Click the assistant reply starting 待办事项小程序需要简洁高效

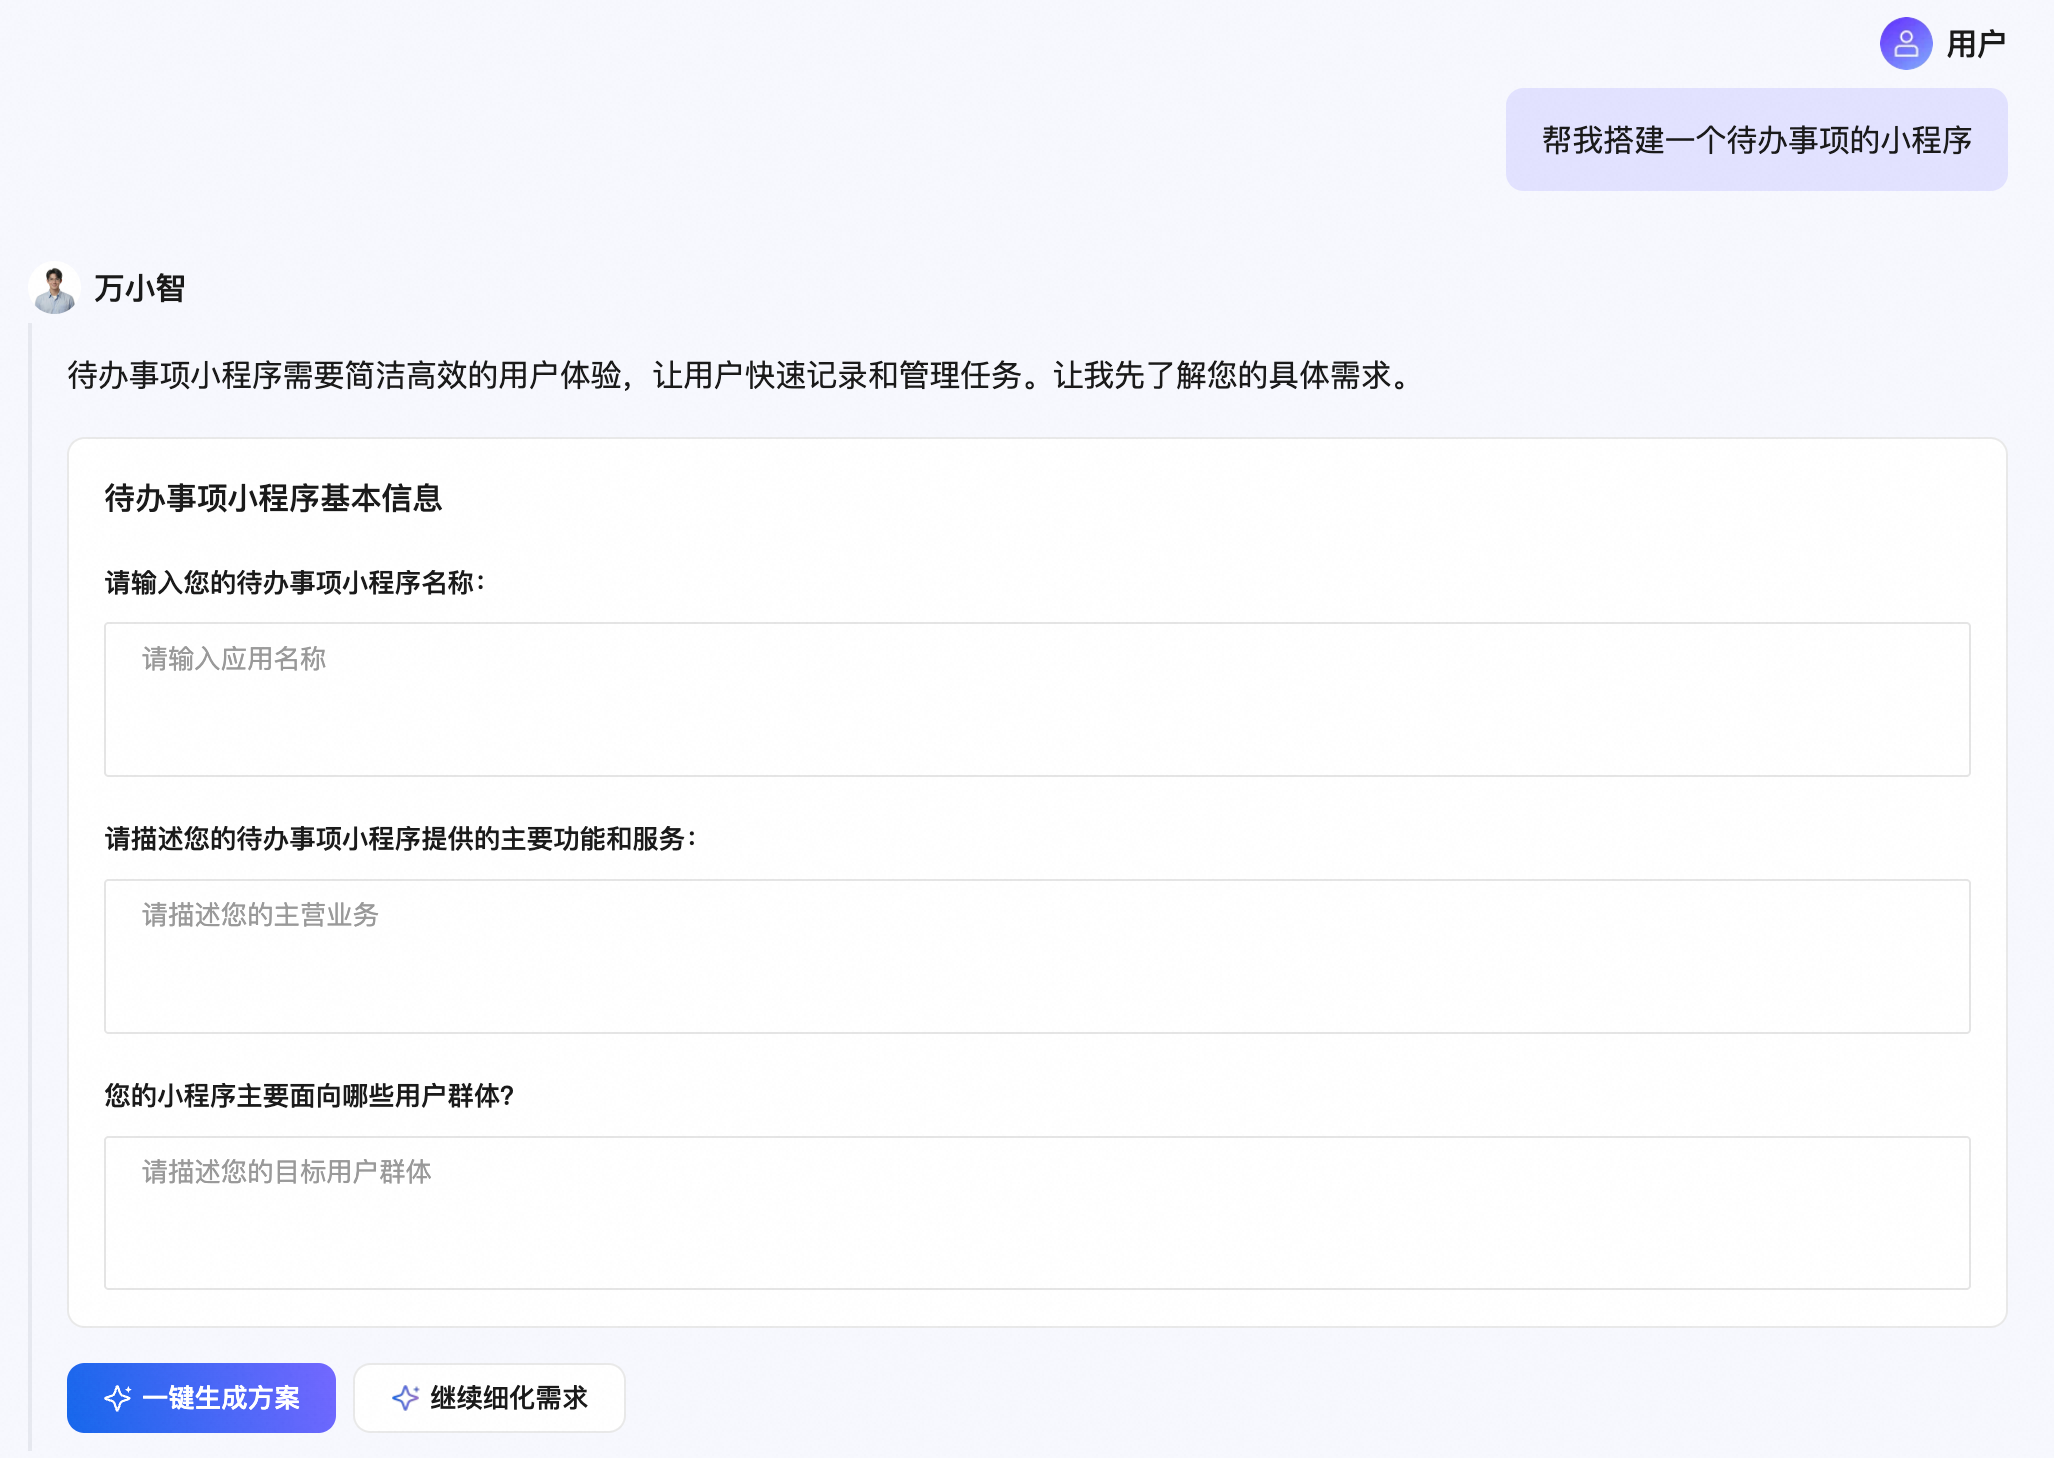740,376
